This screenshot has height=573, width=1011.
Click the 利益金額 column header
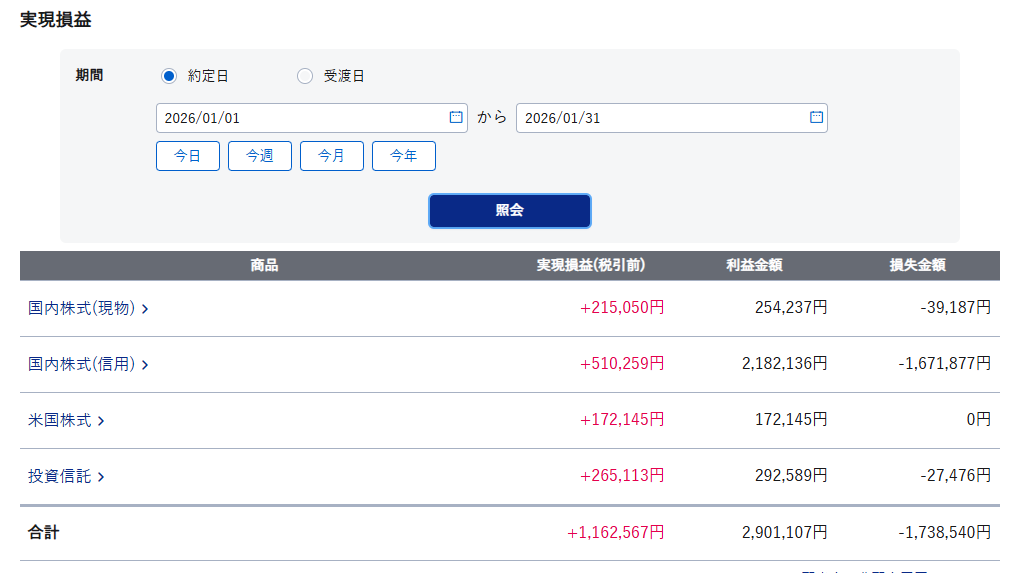[x=754, y=266]
